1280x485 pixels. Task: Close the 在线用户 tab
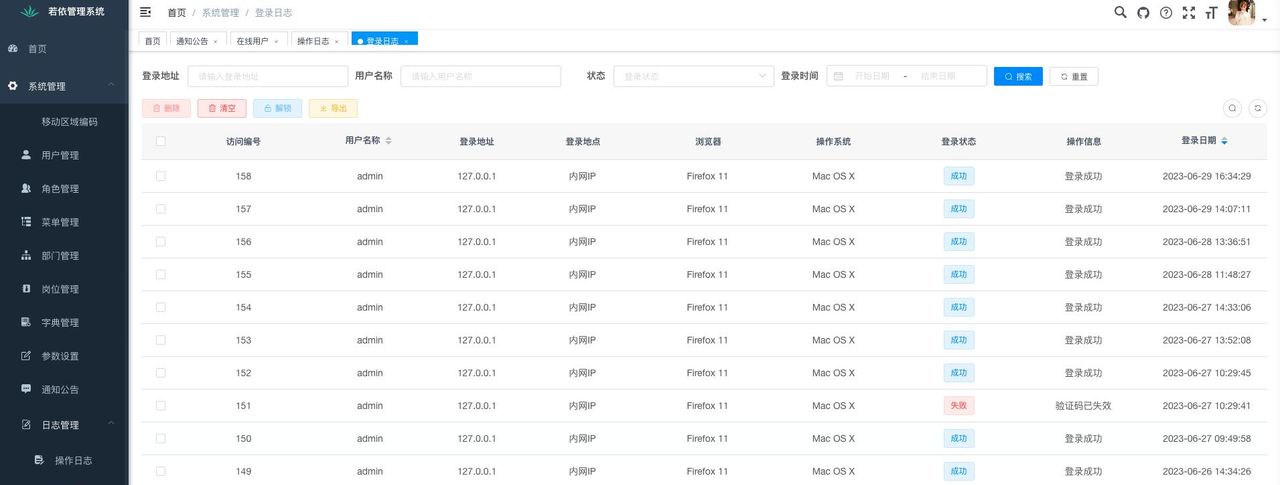click(x=276, y=42)
